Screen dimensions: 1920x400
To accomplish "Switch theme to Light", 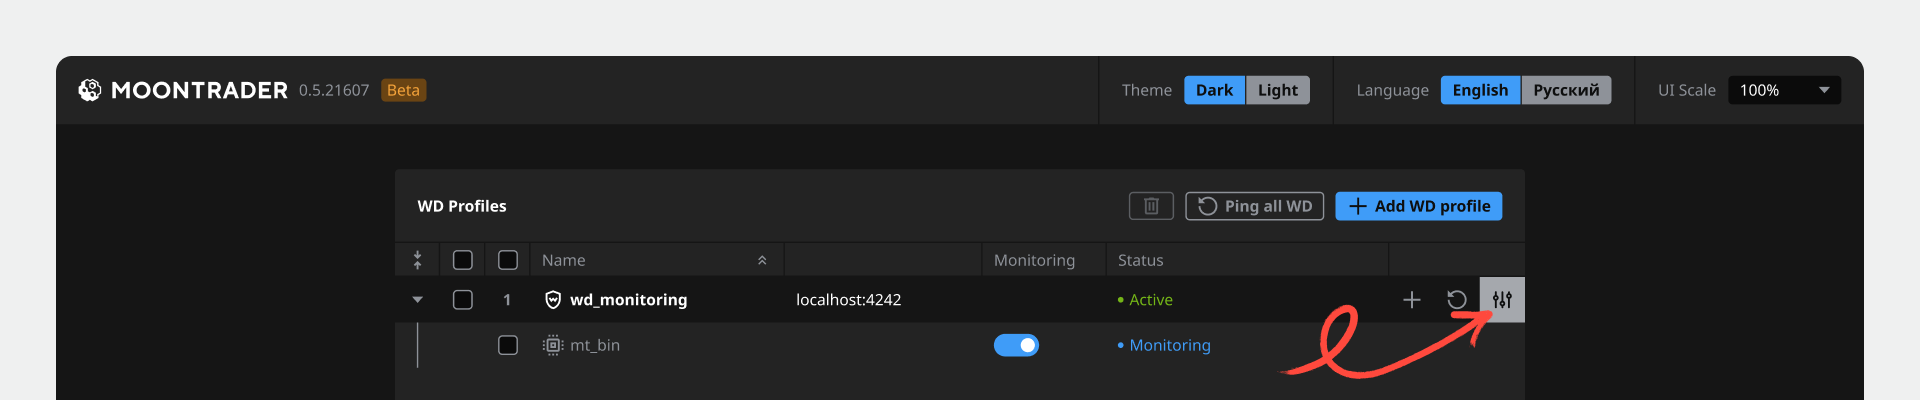I will 1277,90.
